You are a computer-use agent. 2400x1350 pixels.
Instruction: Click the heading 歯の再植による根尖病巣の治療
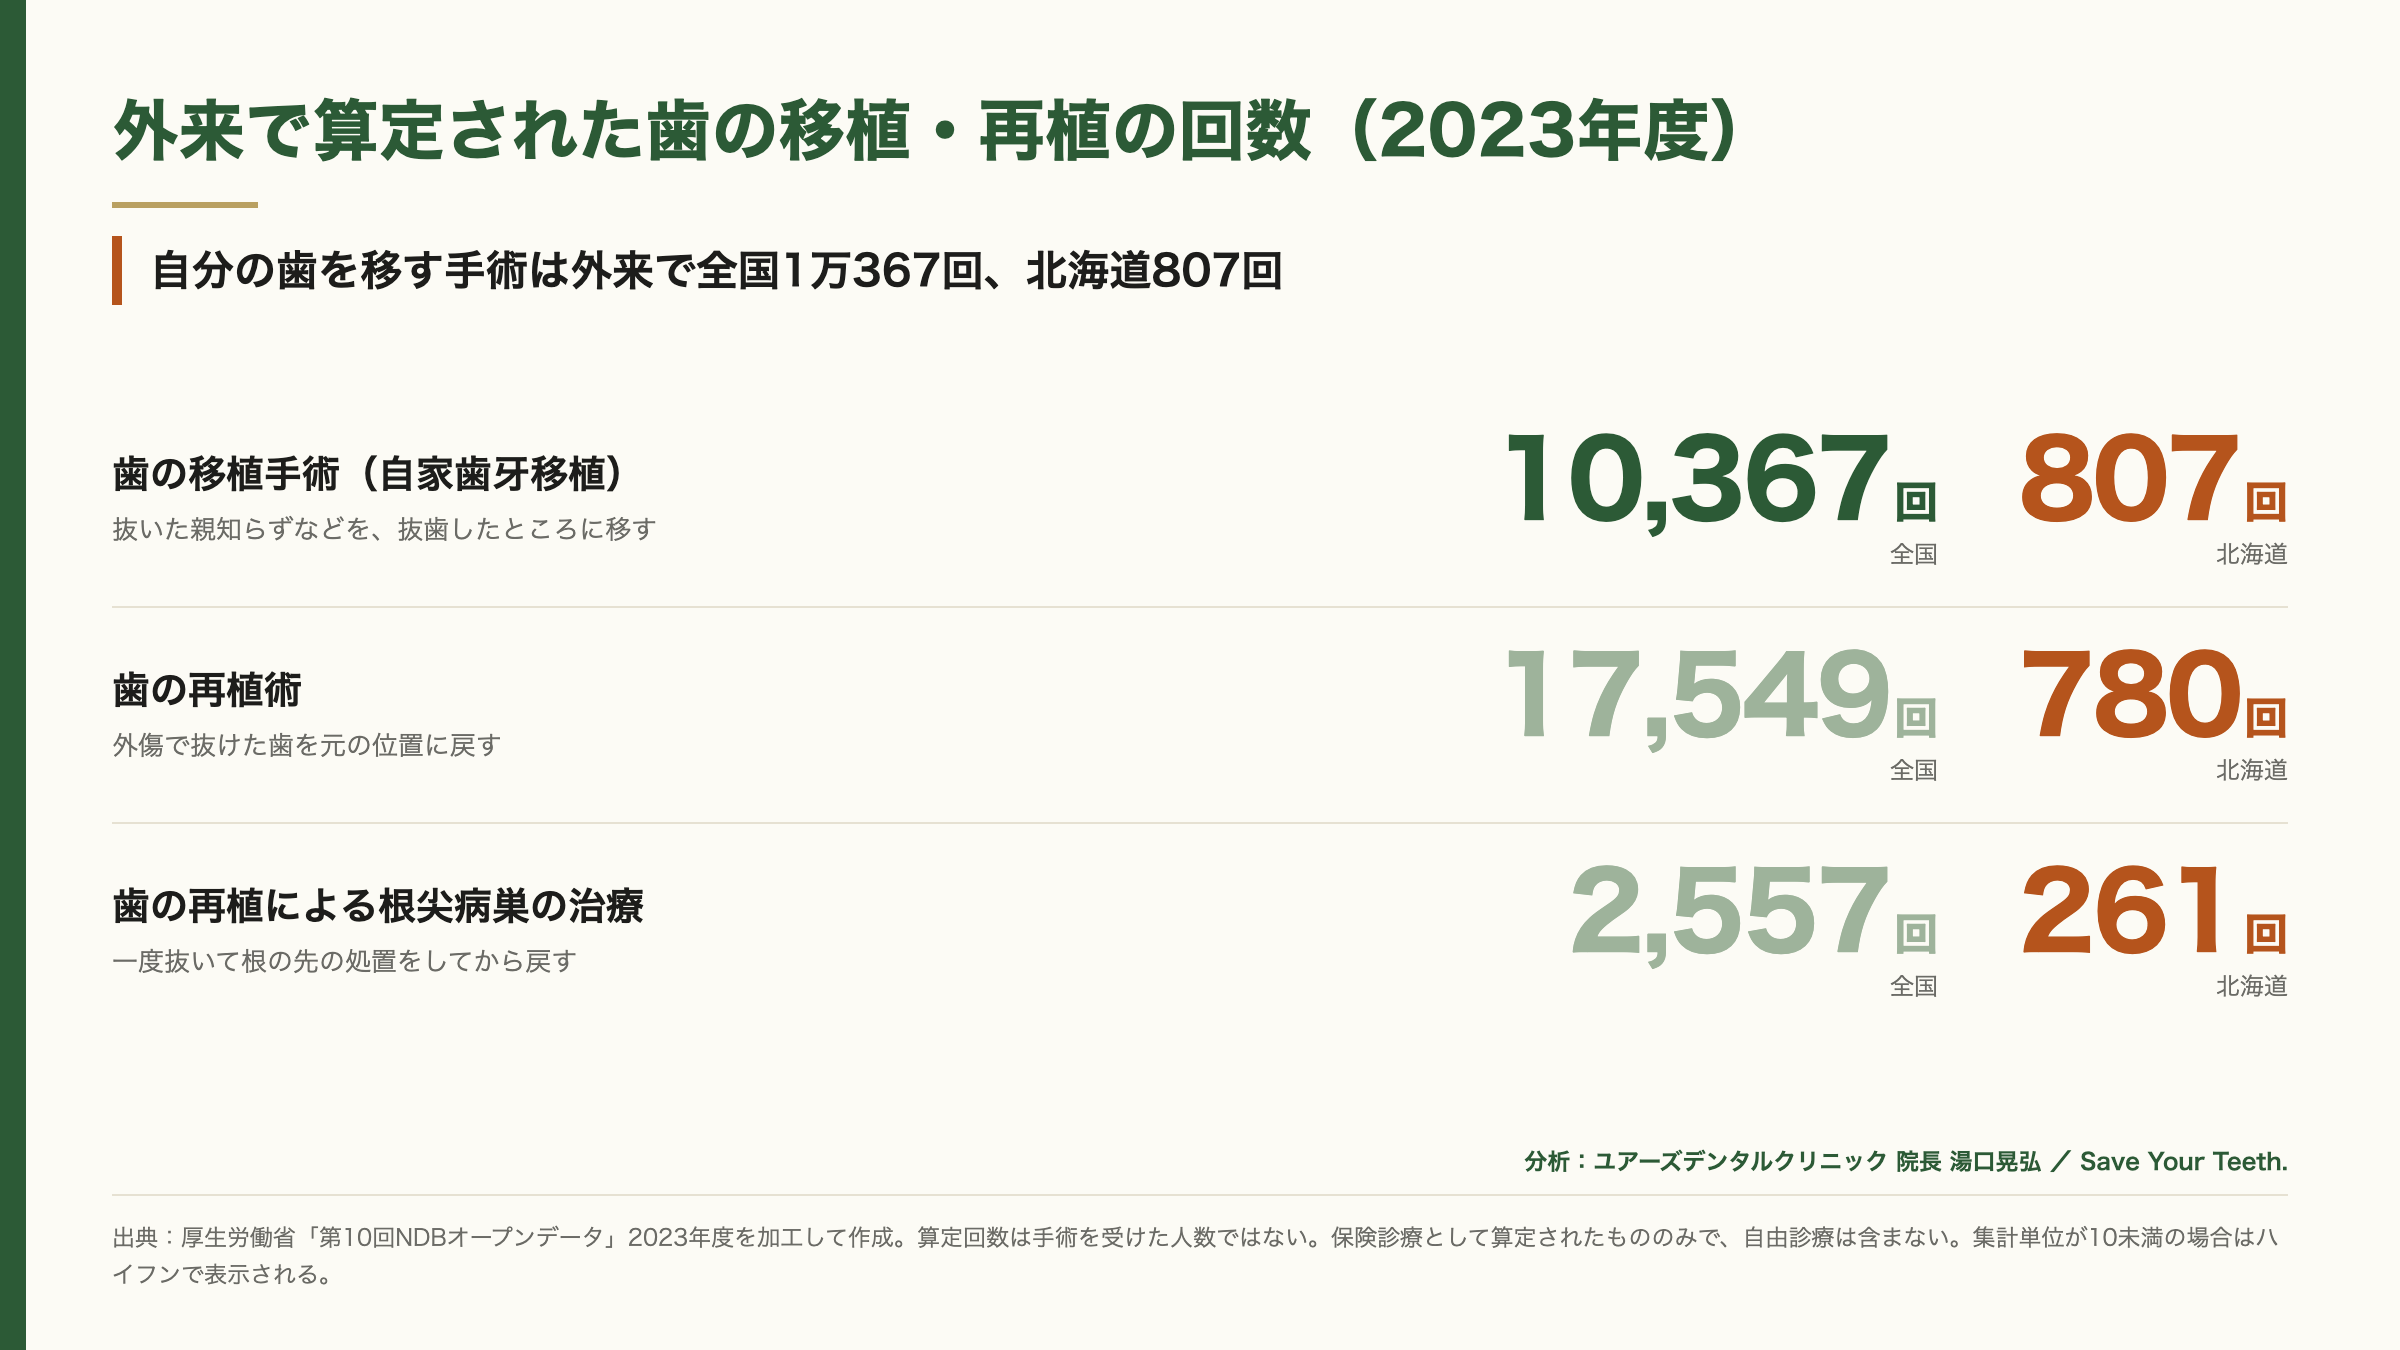point(378,906)
